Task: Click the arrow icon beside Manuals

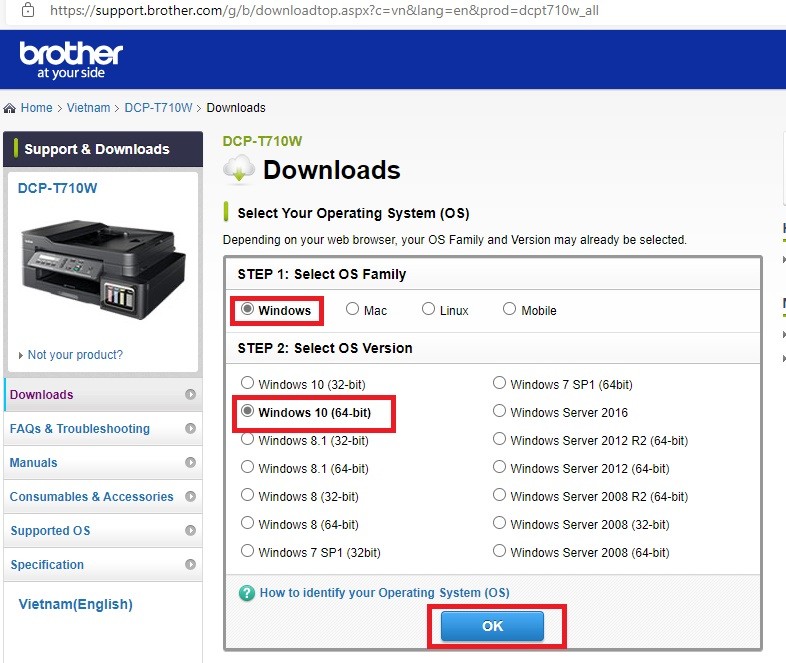Action: [x=190, y=462]
